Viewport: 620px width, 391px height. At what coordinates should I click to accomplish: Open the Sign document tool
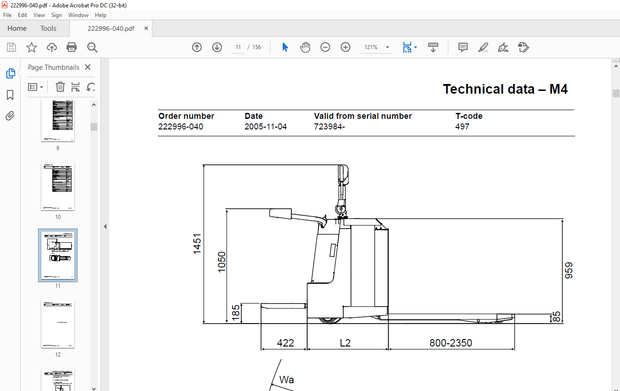click(503, 47)
